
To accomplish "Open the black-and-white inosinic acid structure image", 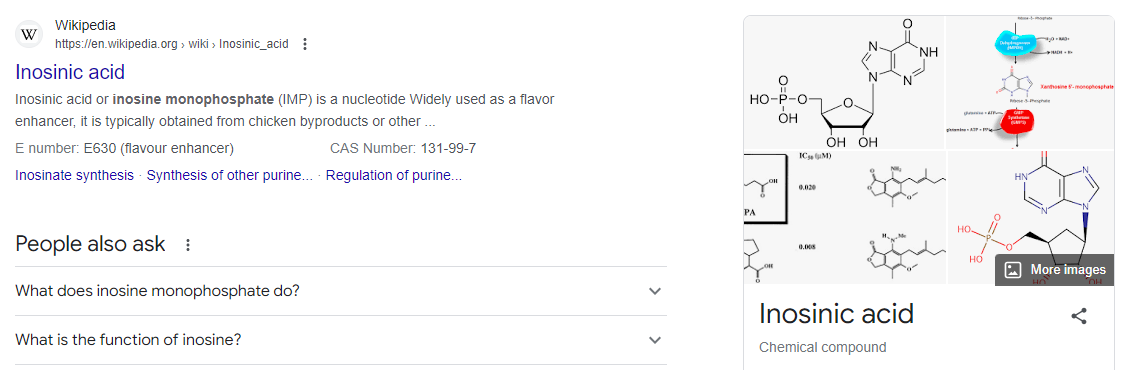I will [844, 82].
